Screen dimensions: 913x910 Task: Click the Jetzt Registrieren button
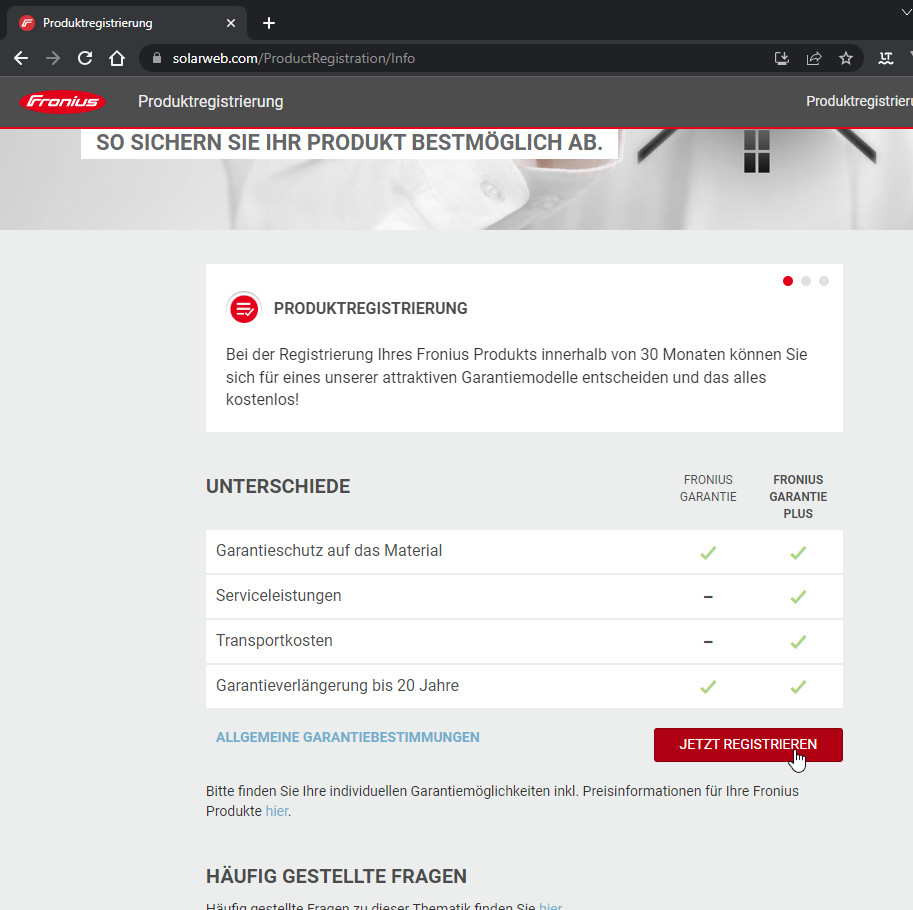click(x=748, y=745)
